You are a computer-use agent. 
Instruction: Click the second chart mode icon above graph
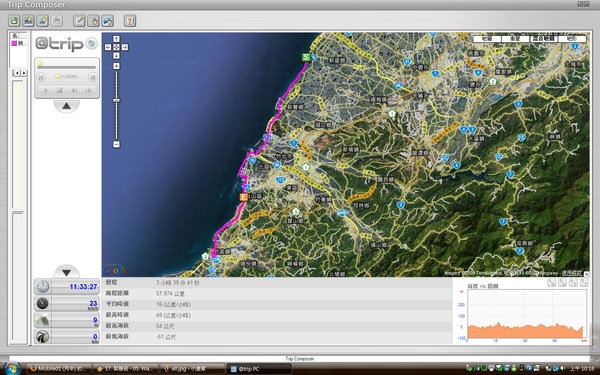point(562,283)
